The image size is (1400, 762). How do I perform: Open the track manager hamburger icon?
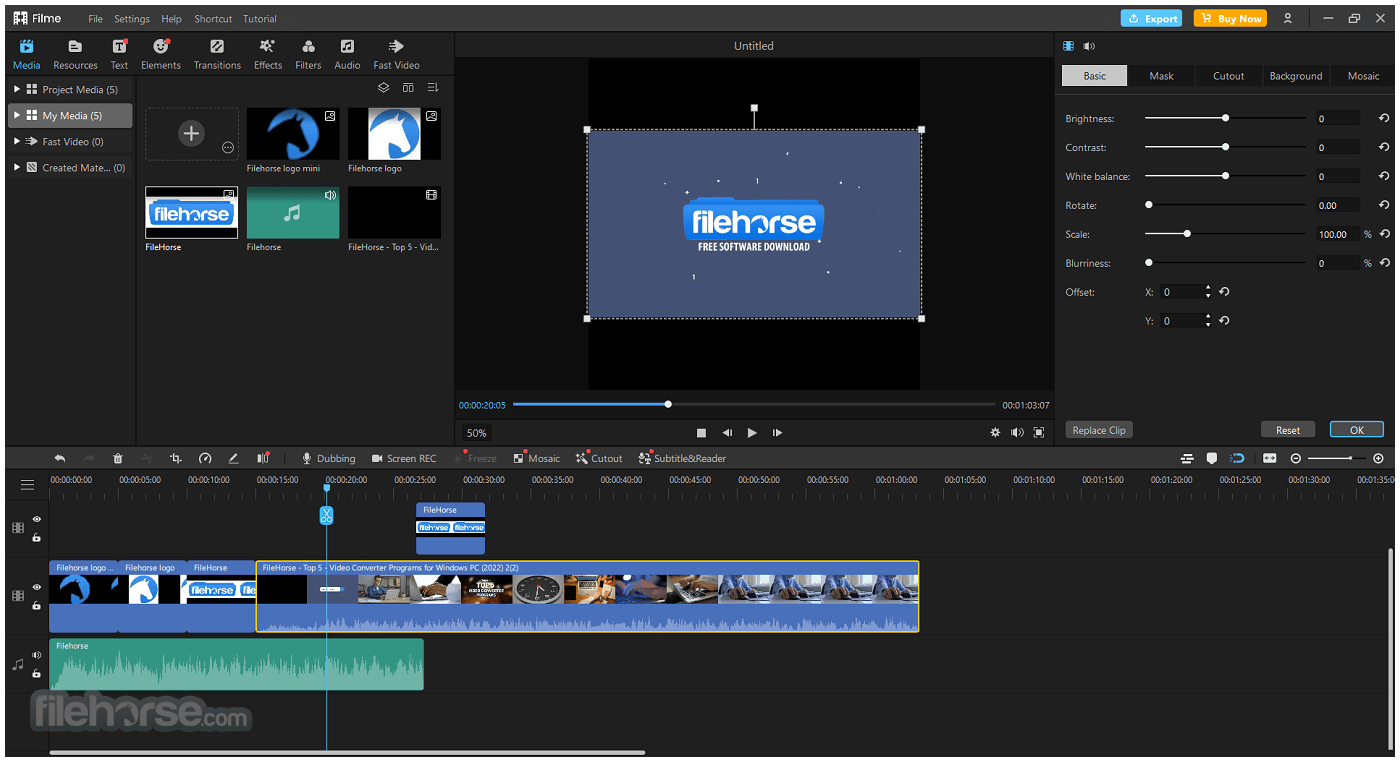[28, 485]
